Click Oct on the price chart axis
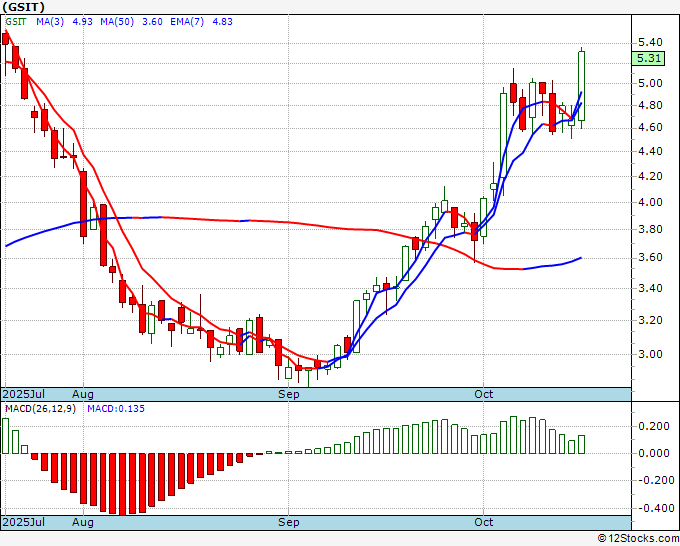This screenshot has height=546, width=680. click(x=483, y=394)
